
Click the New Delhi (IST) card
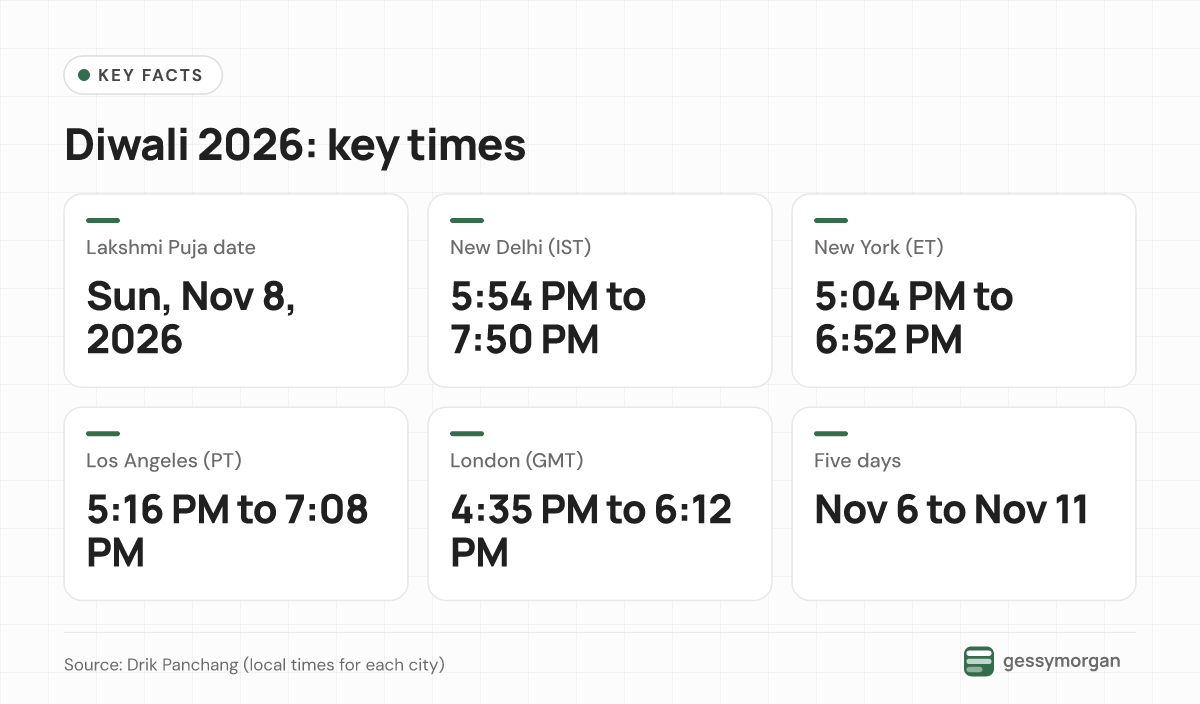tap(600, 290)
